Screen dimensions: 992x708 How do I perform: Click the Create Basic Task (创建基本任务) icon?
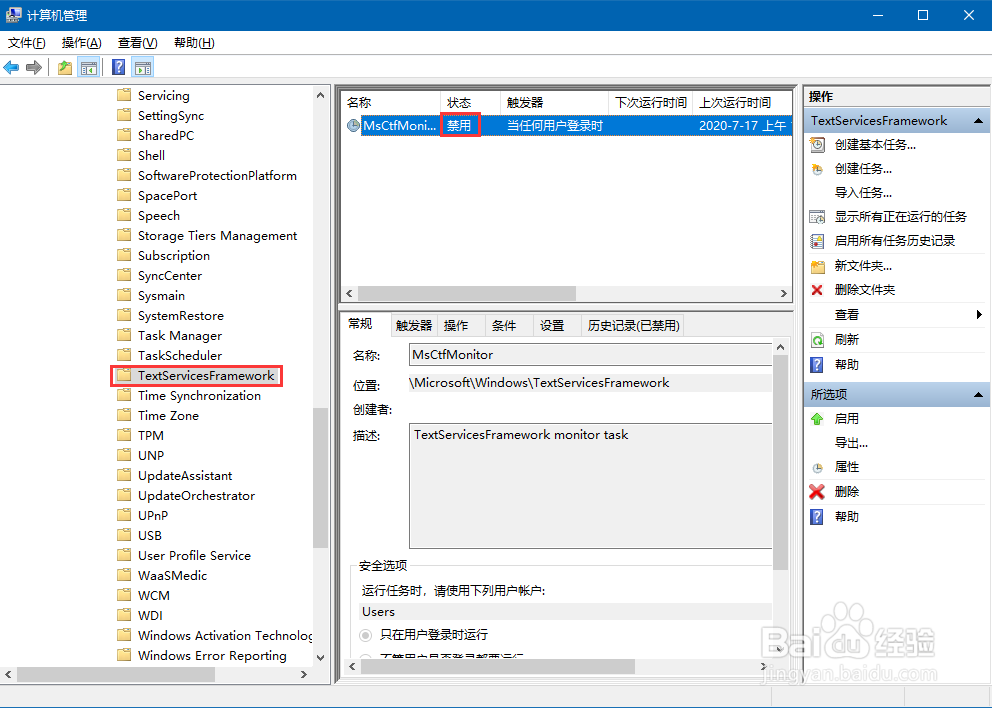(x=817, y=145)
